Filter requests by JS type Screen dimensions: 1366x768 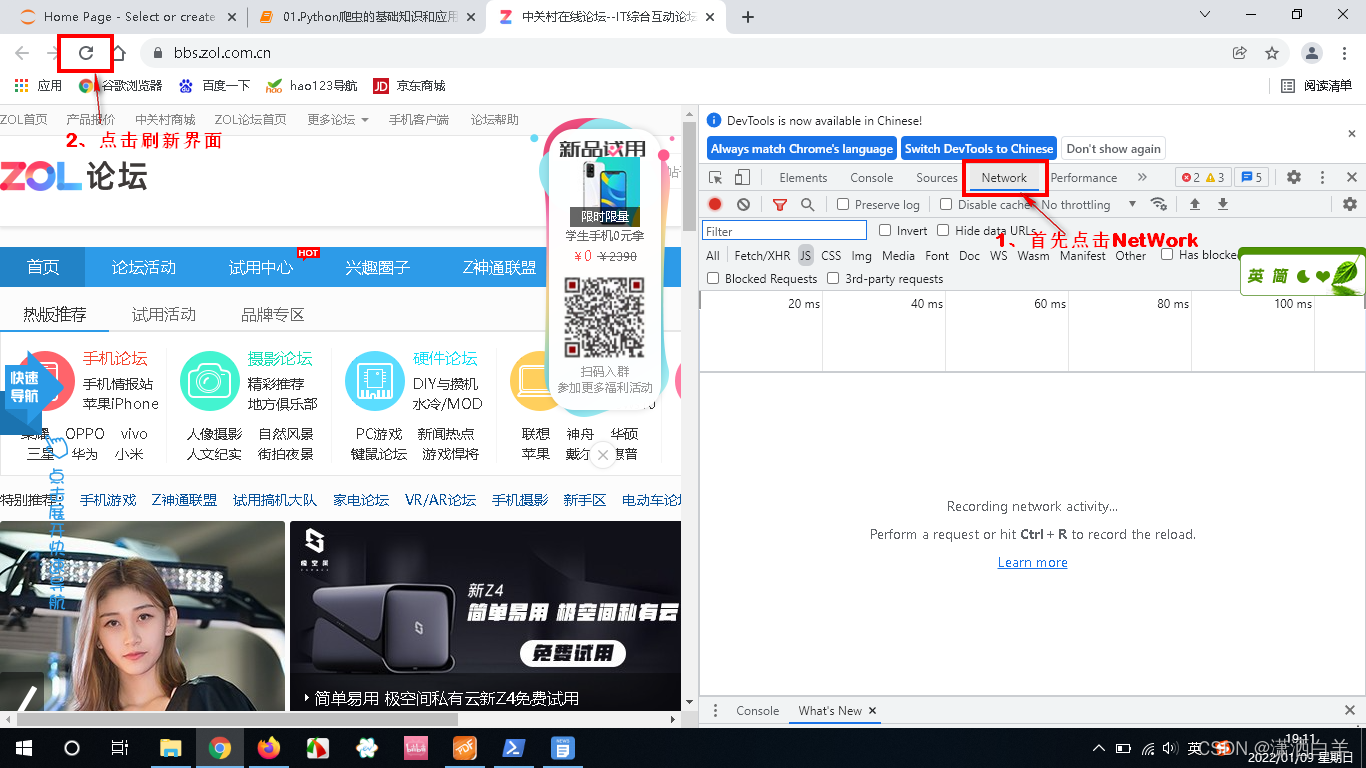[x=806, y=255]
